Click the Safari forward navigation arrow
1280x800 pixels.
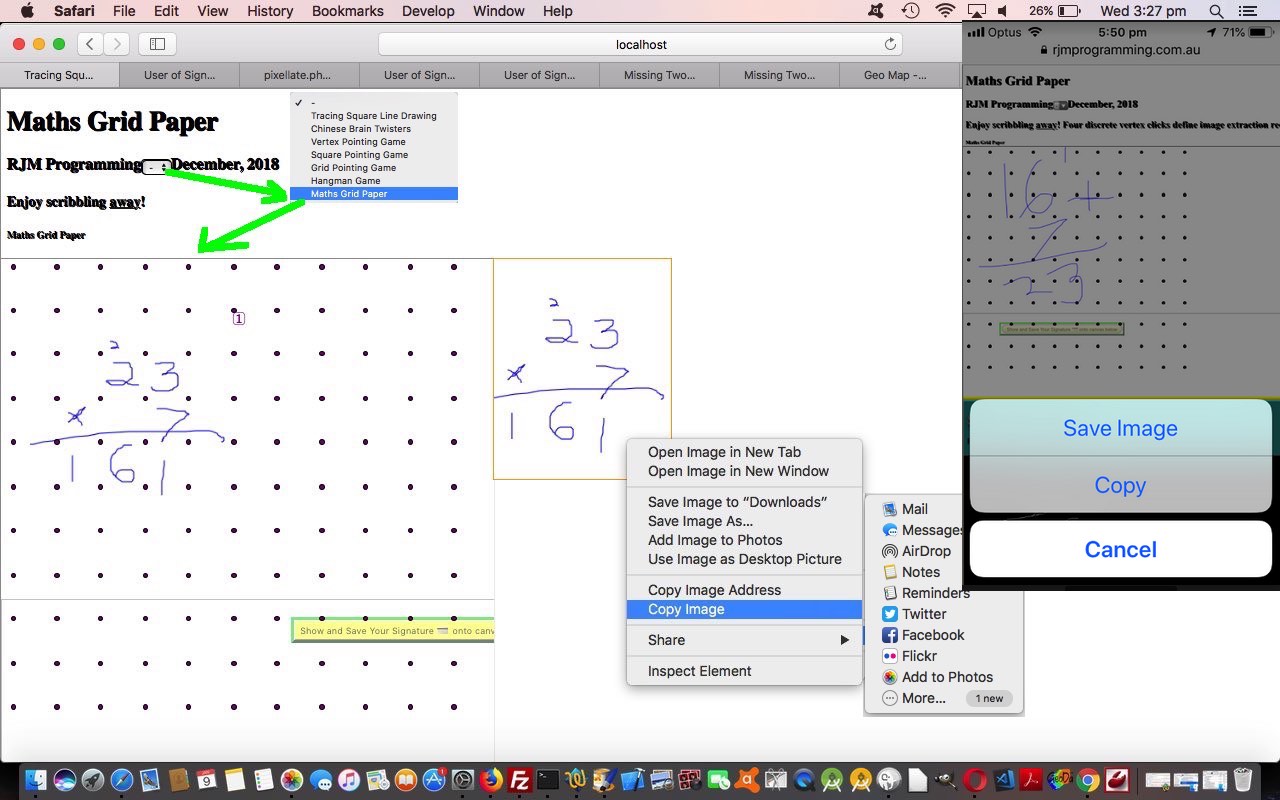point(117,44)
